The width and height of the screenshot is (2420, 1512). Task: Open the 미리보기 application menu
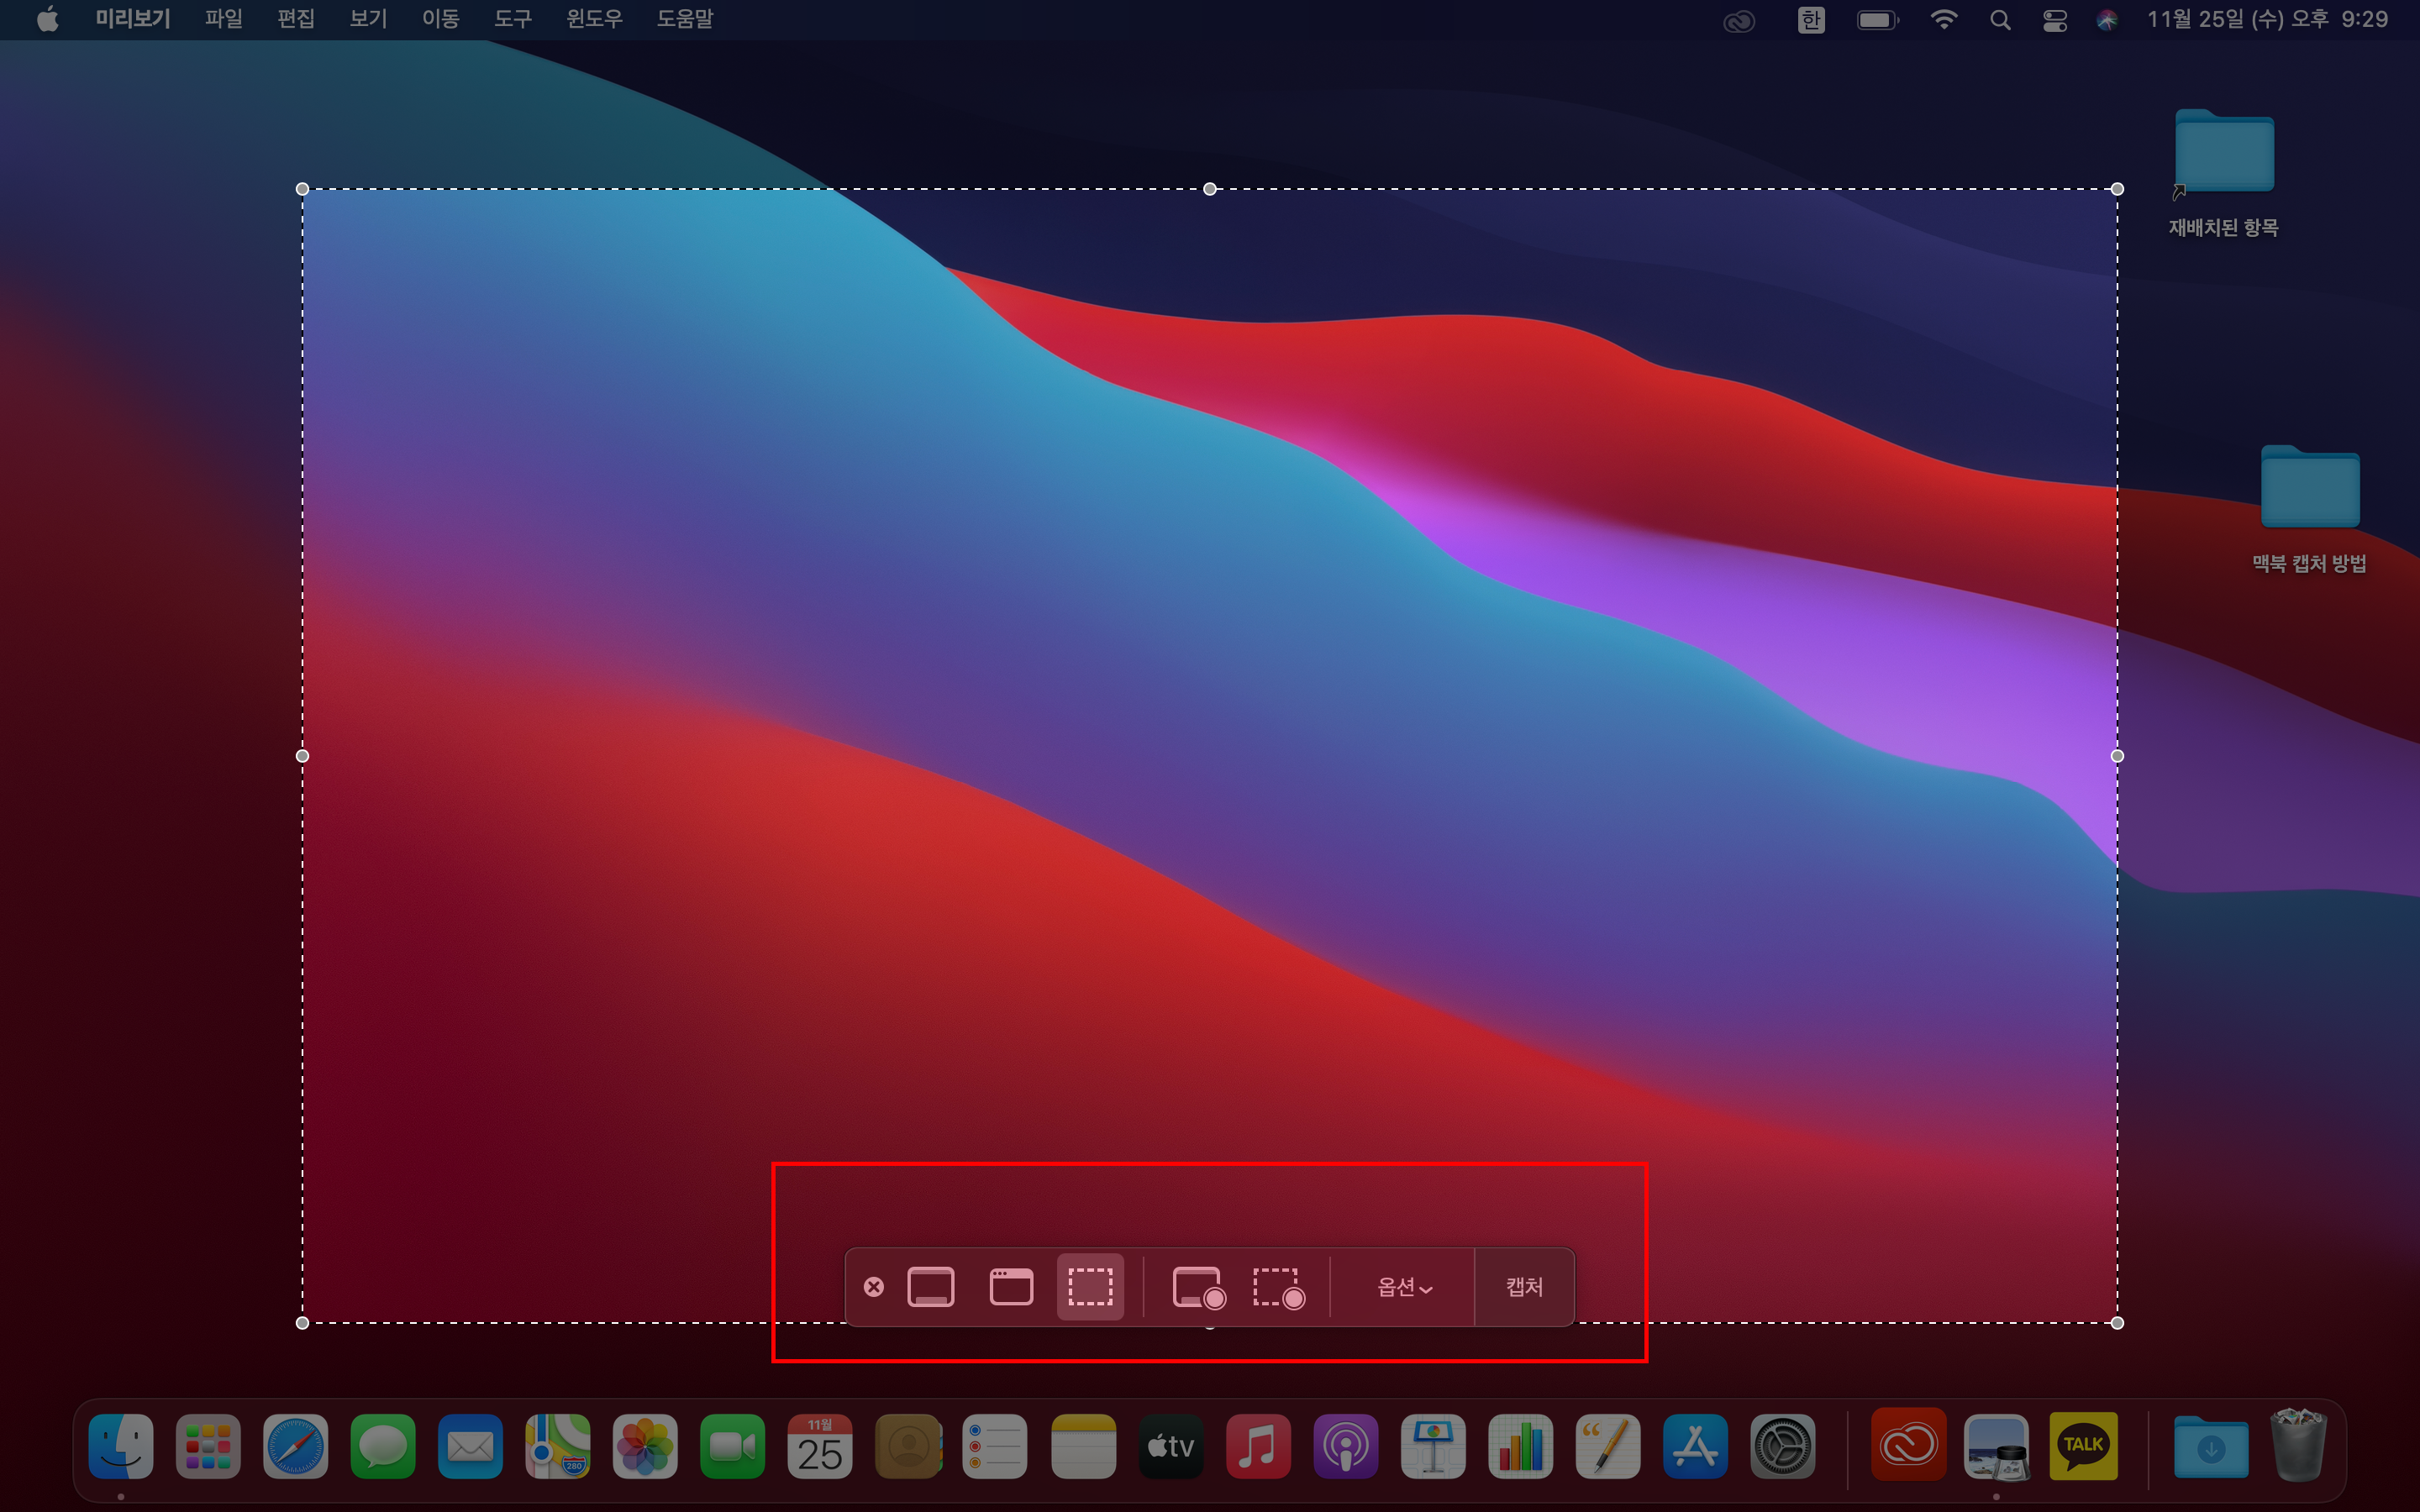tap(133, 19)
